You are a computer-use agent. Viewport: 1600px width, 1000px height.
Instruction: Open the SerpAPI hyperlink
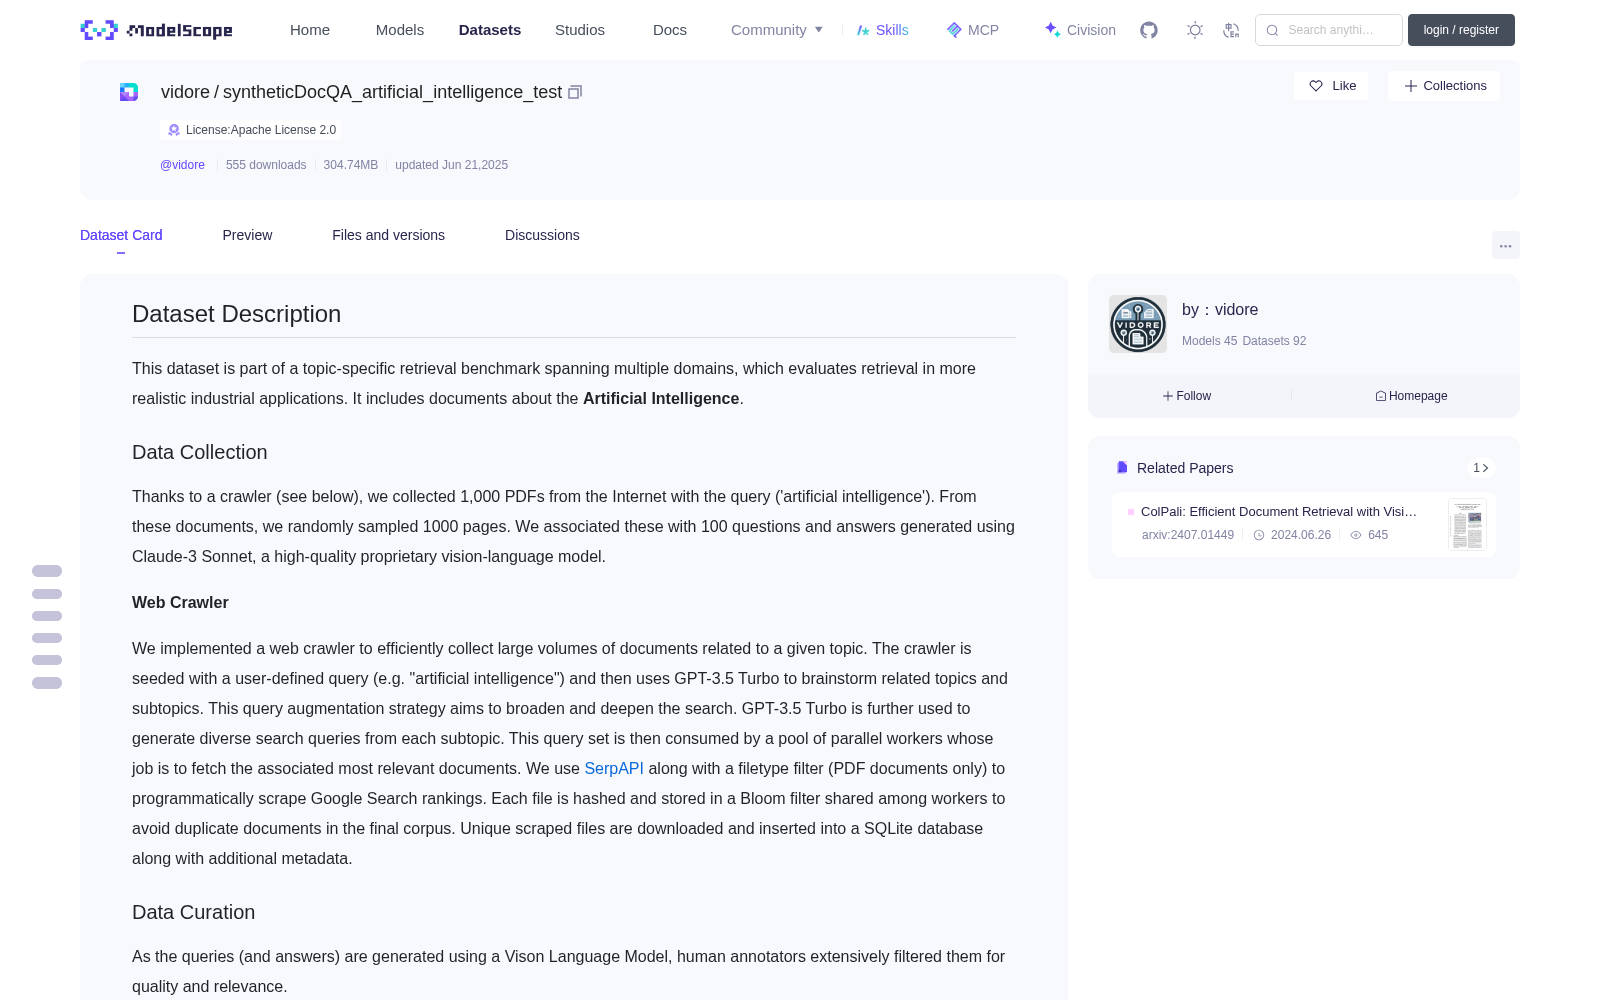coord(614,768)
